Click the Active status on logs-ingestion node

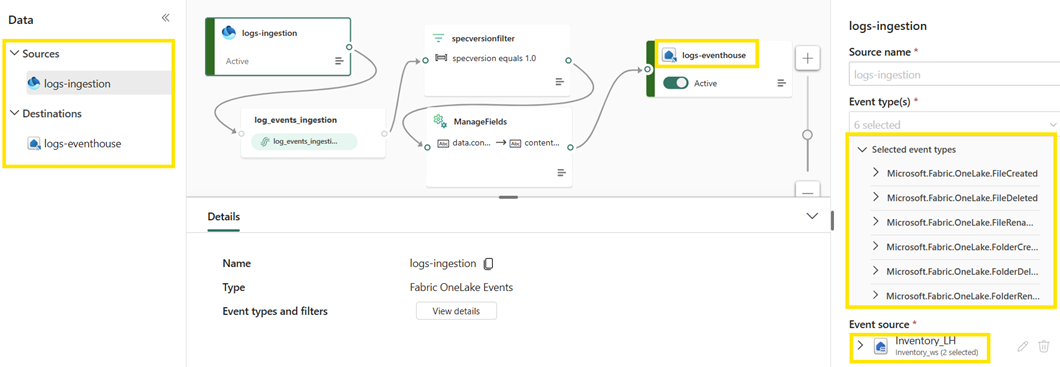coord(237,61)
